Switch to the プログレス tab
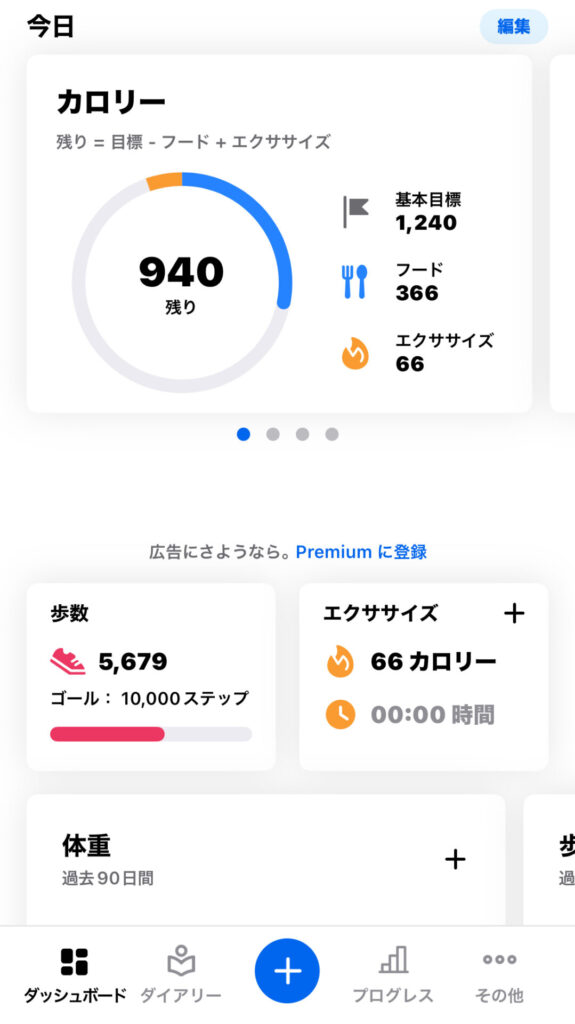This screenshot has width=575, height=1024. (x=393, y=974)
